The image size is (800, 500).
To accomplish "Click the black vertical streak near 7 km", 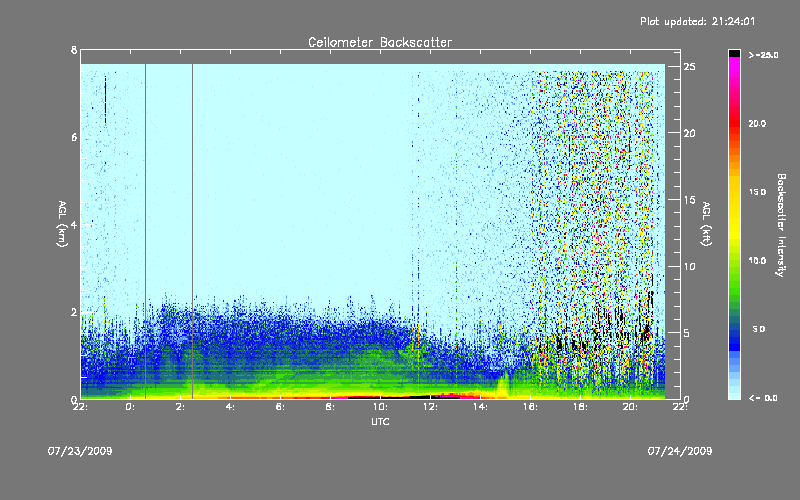I will [x=106, y=99].
